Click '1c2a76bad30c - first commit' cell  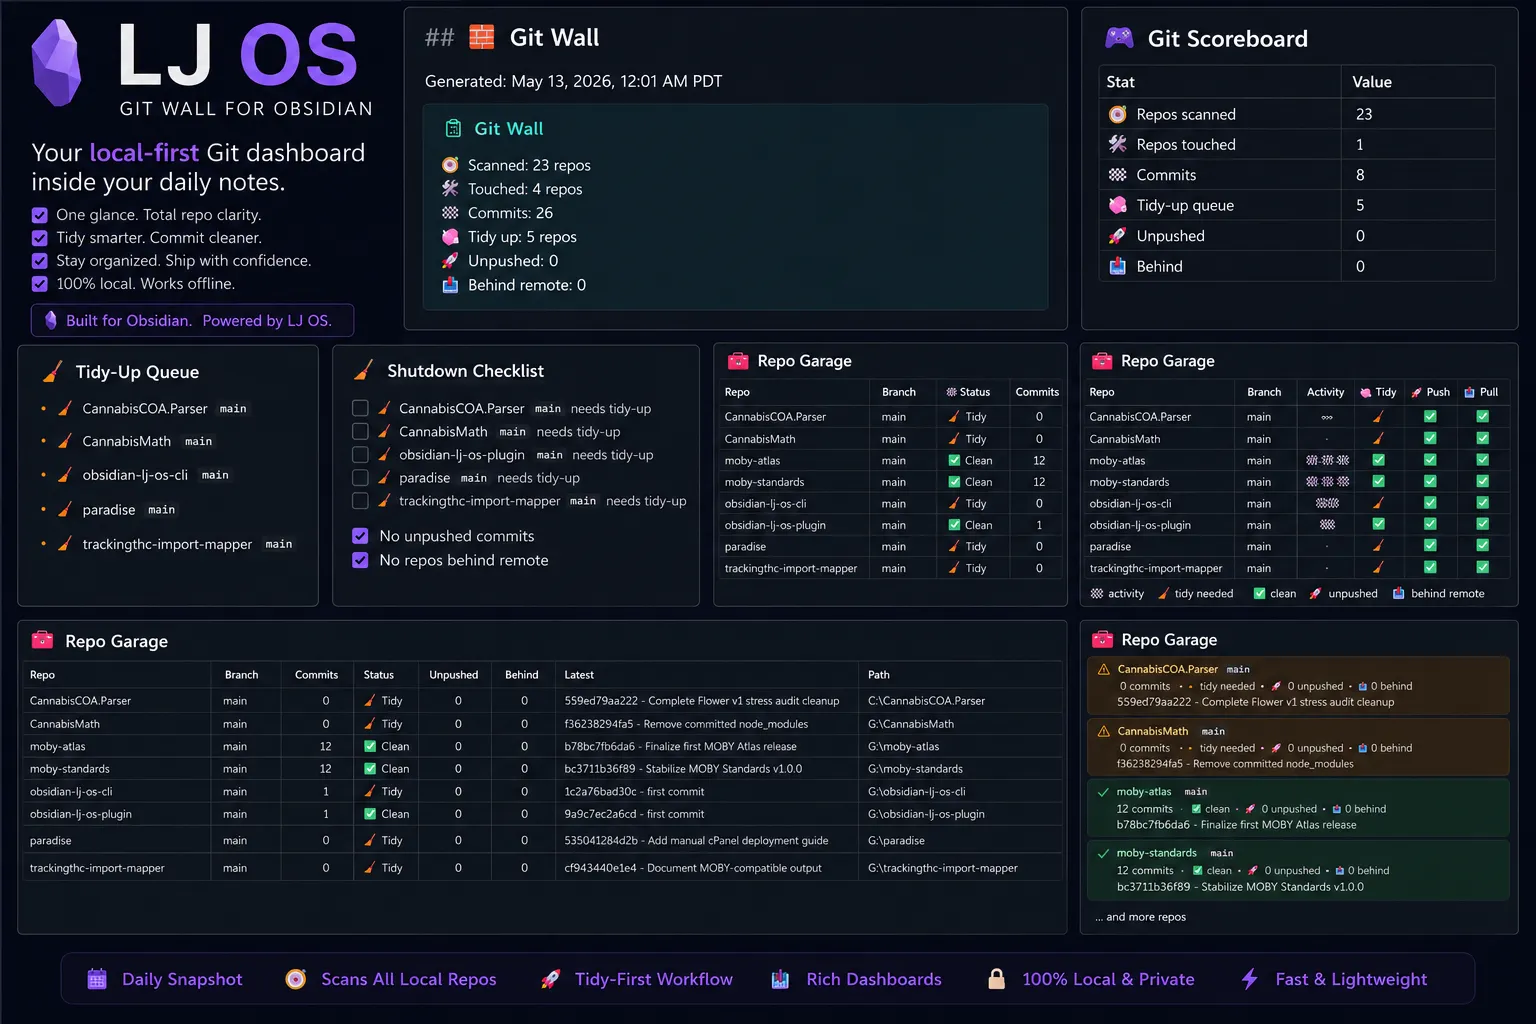(x=634, y=792)
